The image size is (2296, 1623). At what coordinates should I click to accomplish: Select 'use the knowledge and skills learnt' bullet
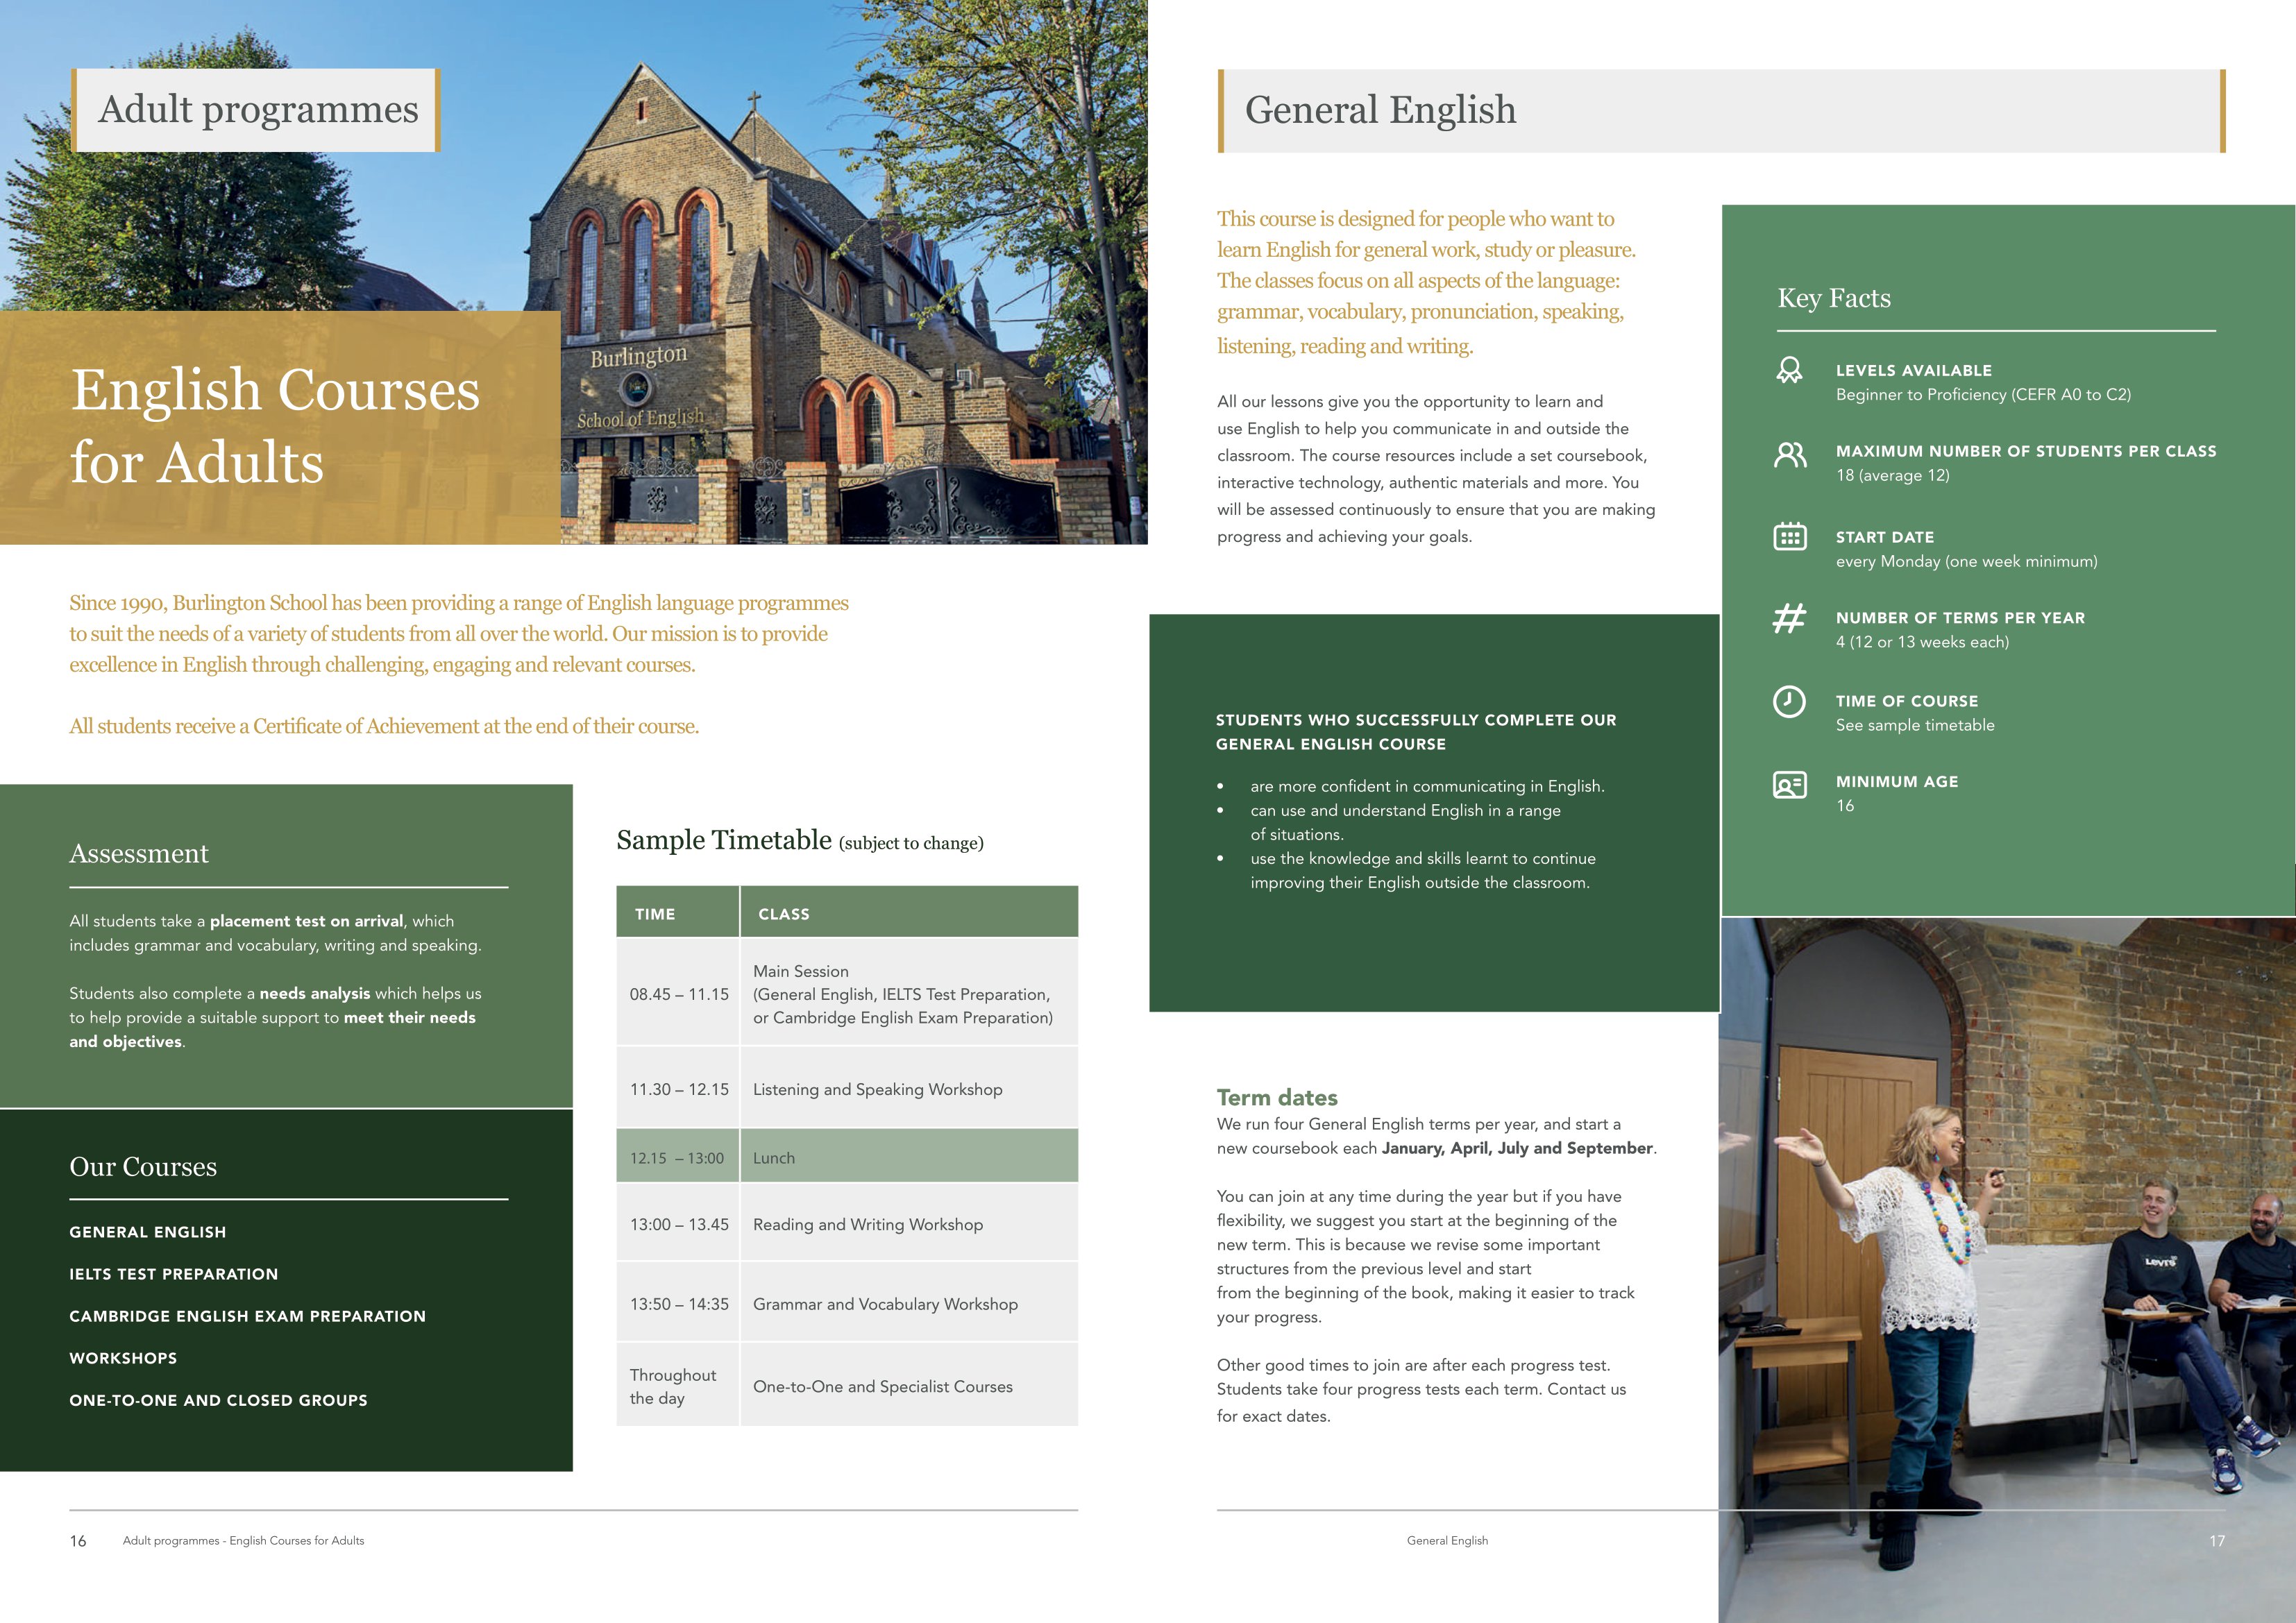tap(1422, 870)
